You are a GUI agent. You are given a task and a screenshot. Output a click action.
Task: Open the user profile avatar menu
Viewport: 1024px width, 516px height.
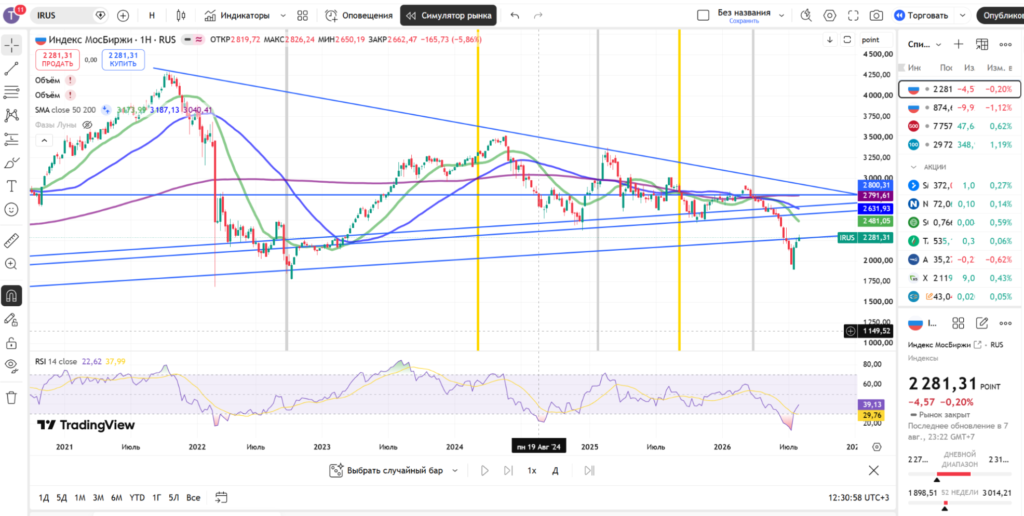(13, 14)
